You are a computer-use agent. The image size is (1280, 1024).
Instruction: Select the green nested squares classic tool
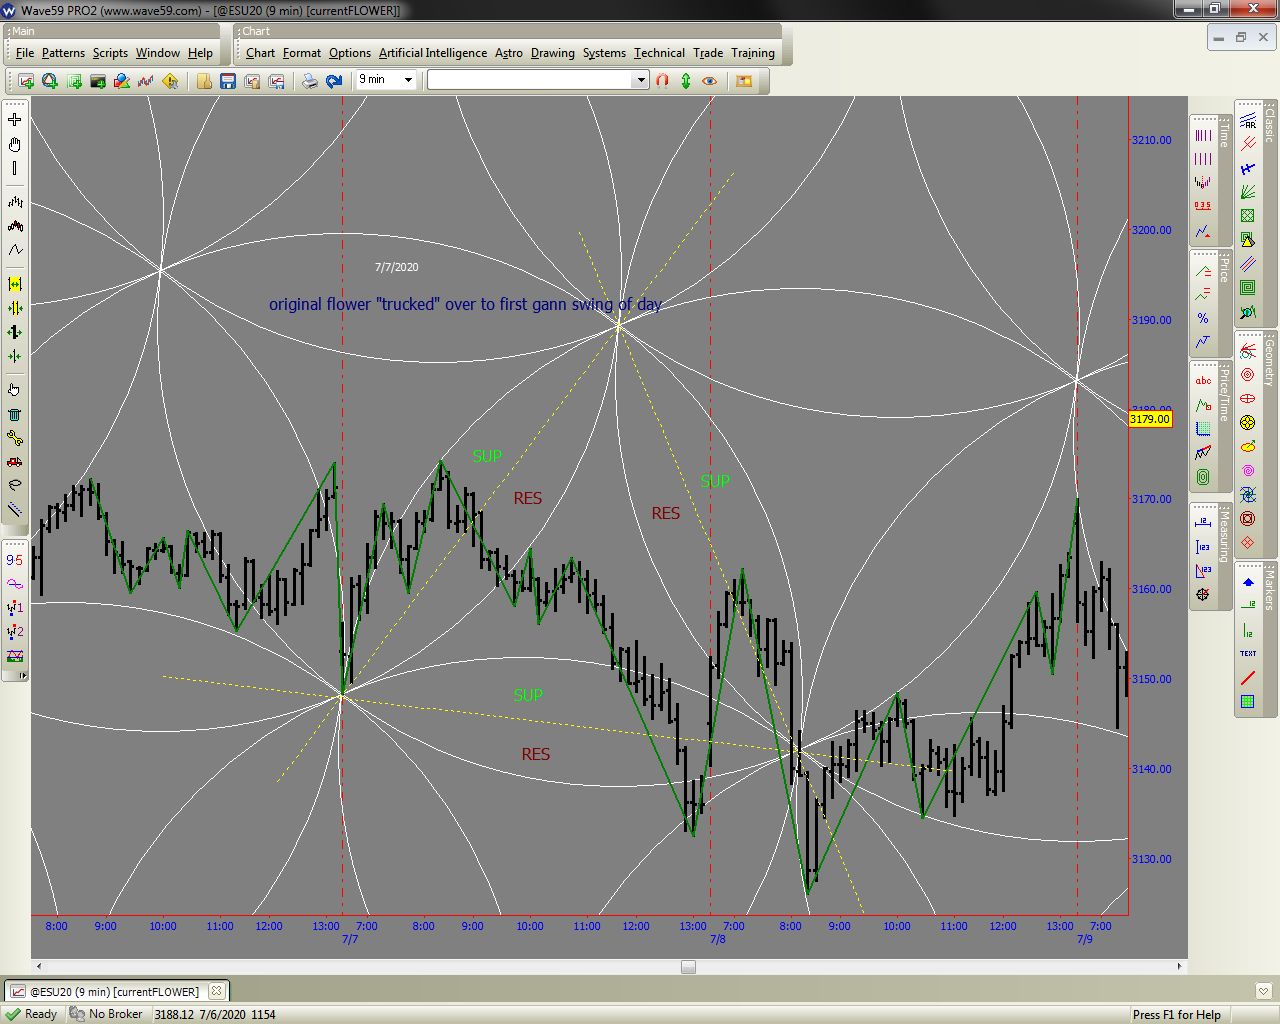[1248, 288]
